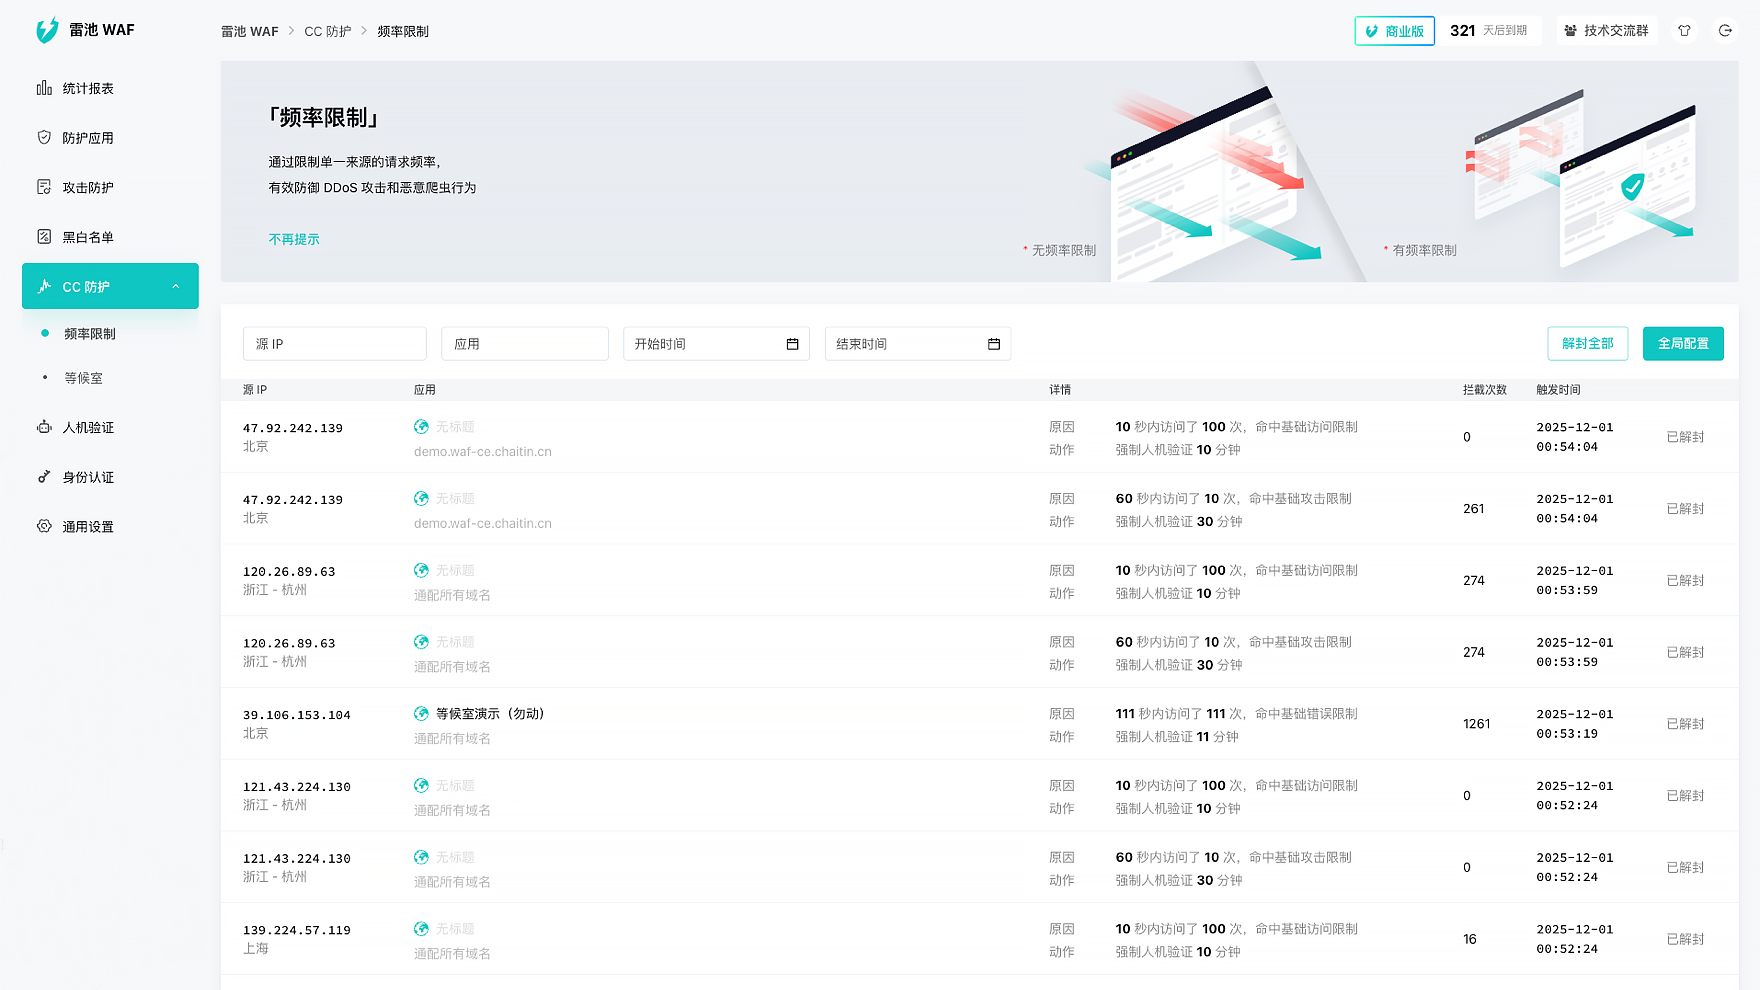The height and width of the screenshot is (990, 1760).
Task: Click the 全局配置 button
Action: [x=1682, y=344]
